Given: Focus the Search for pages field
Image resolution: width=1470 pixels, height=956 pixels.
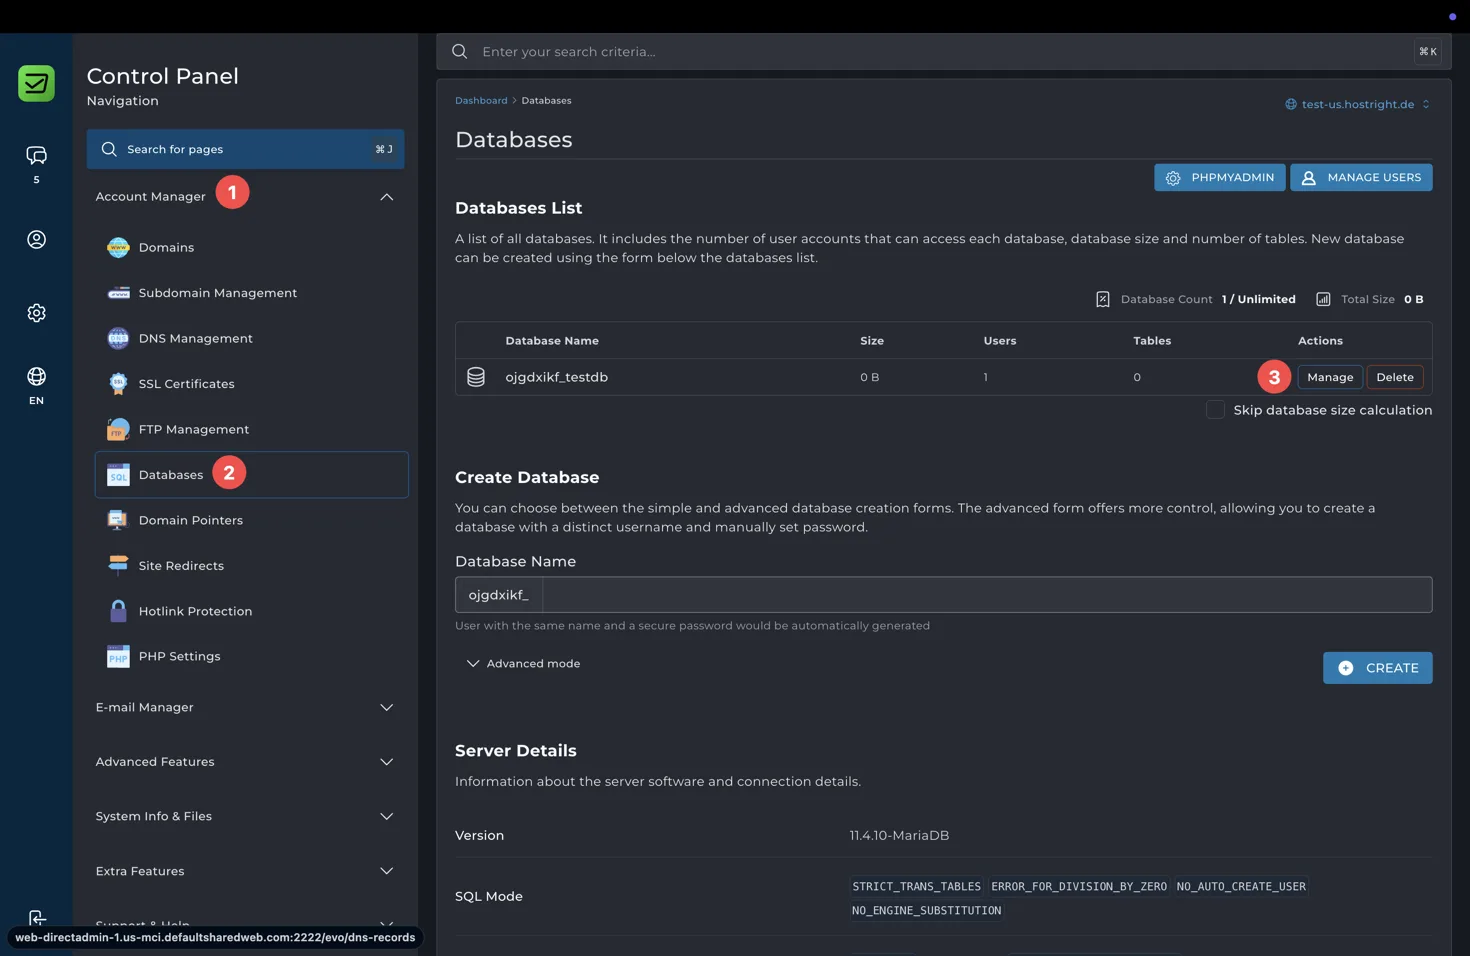Looking at the screenshot, I should [245, 149].
